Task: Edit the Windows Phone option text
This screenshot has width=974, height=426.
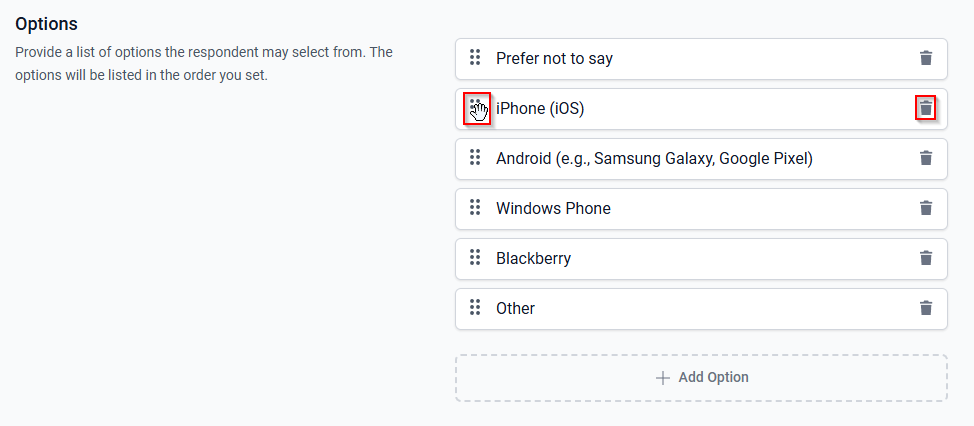Action: (x=701, y=209)
